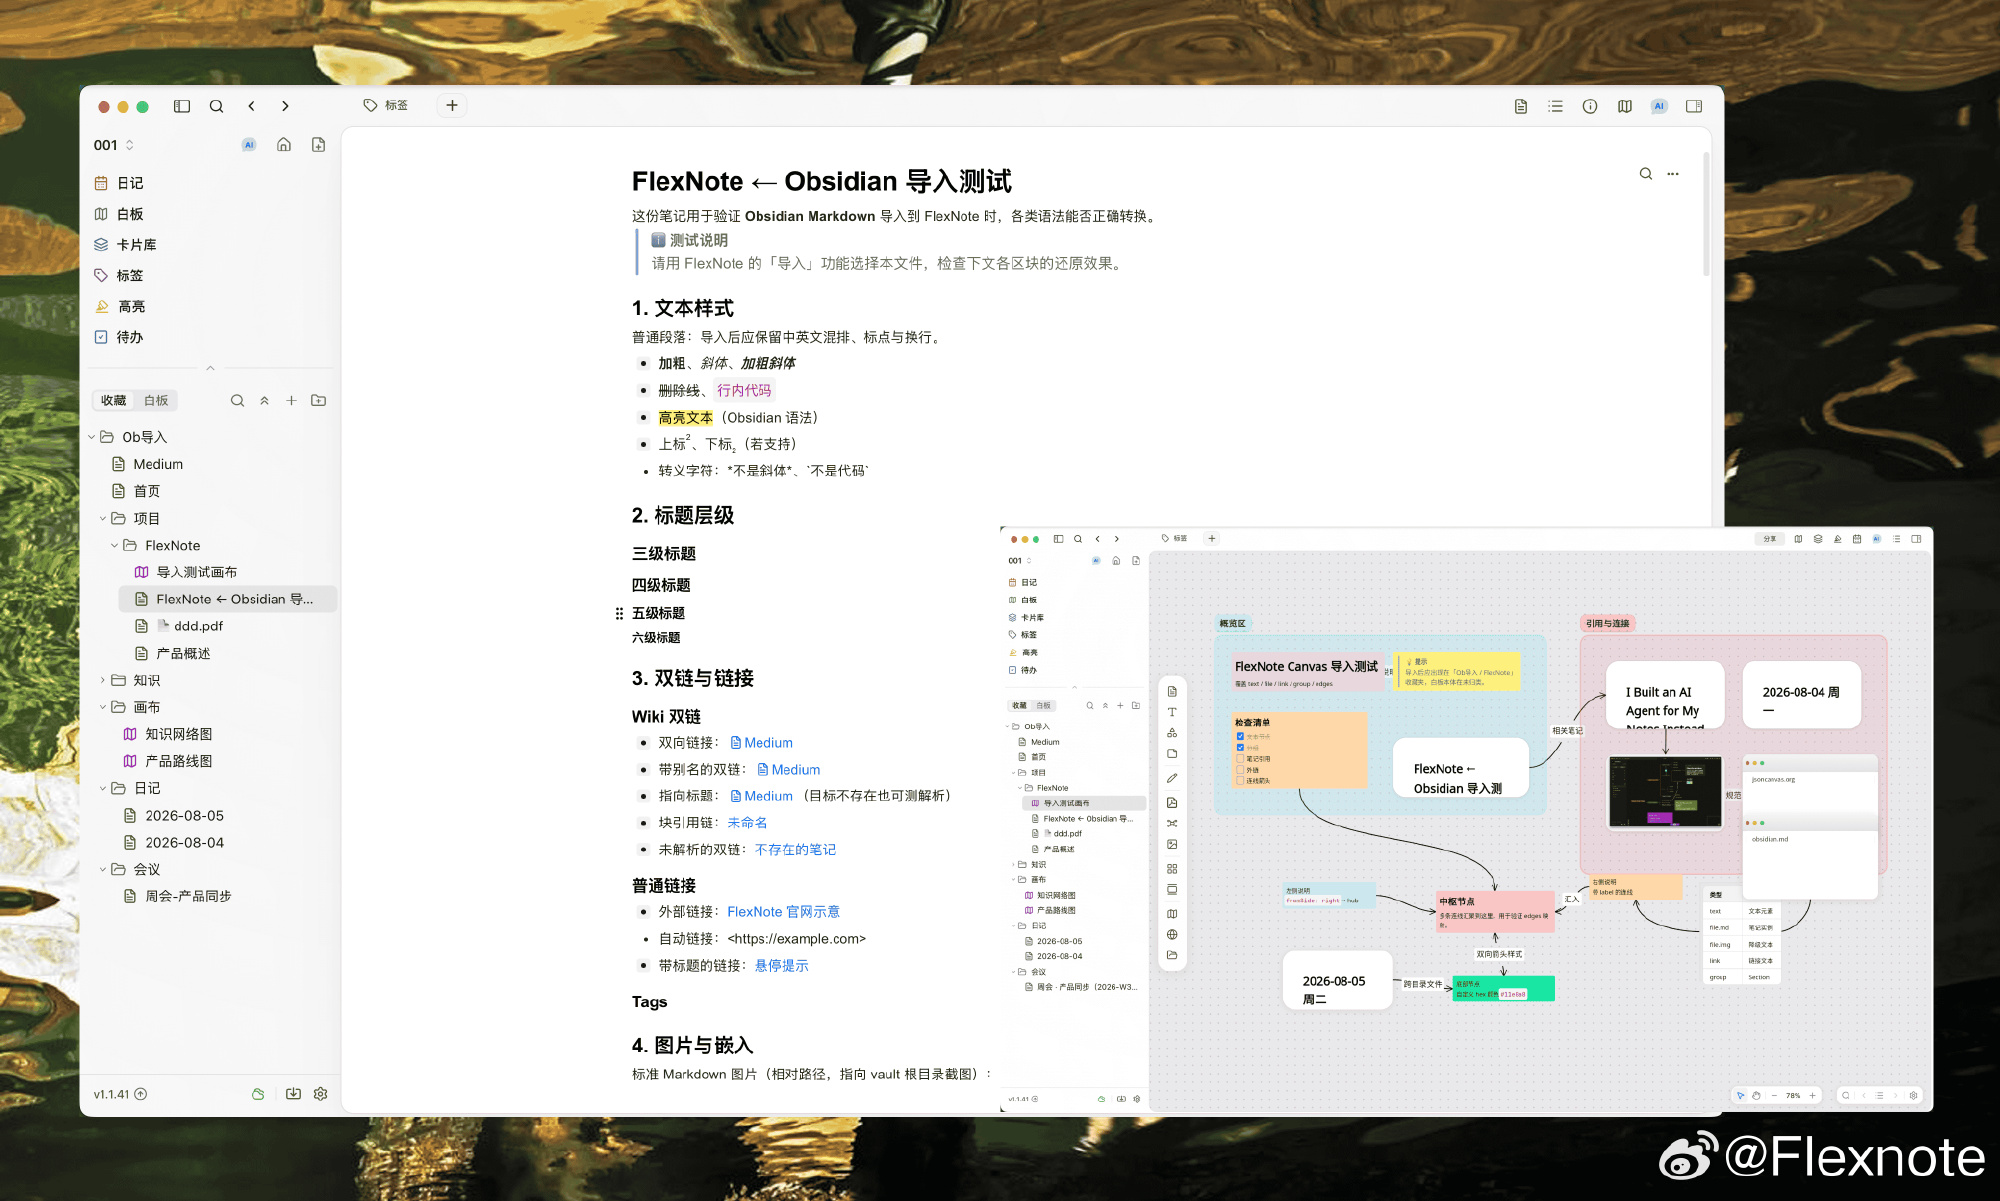The width and height of the screenshot is (2000, 1201).
Task: Uncheck the first checked item in 检查清单
Action: (1240, 736)
